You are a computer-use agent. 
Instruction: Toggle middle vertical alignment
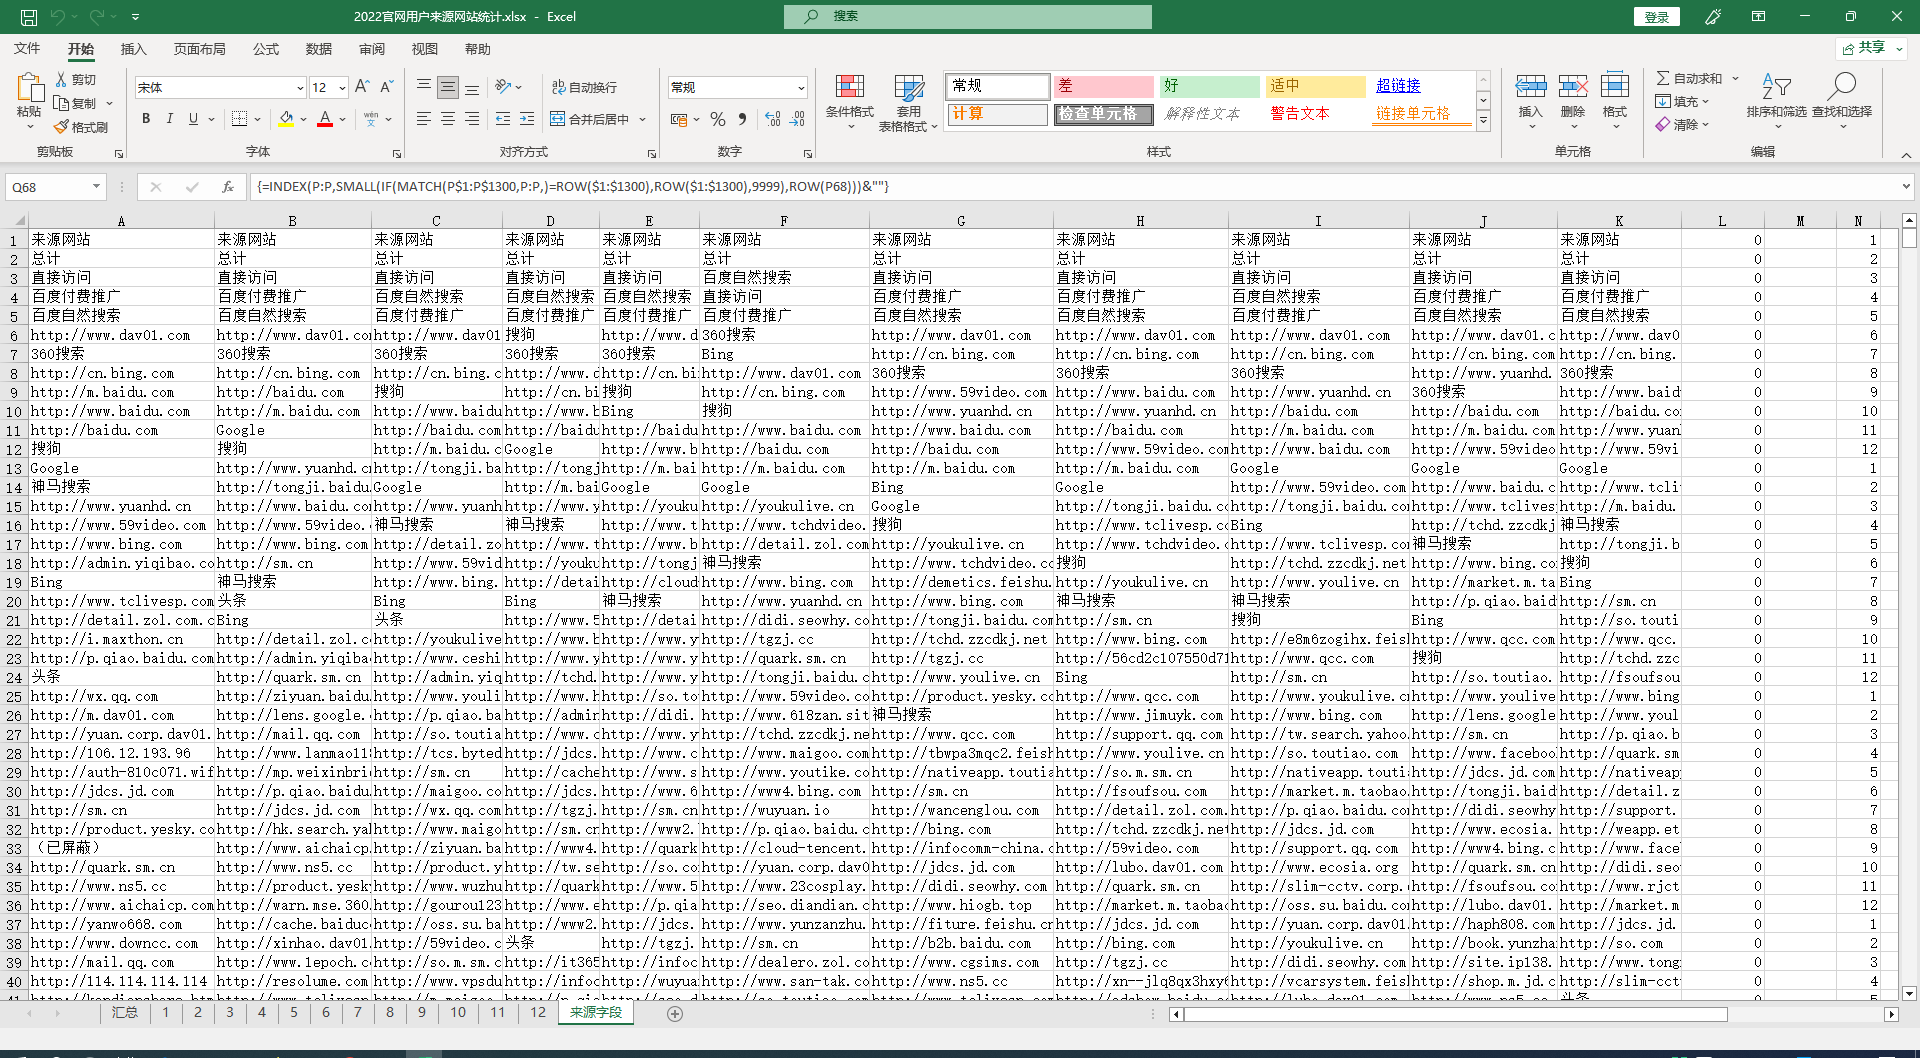click(x=448, y=87)
